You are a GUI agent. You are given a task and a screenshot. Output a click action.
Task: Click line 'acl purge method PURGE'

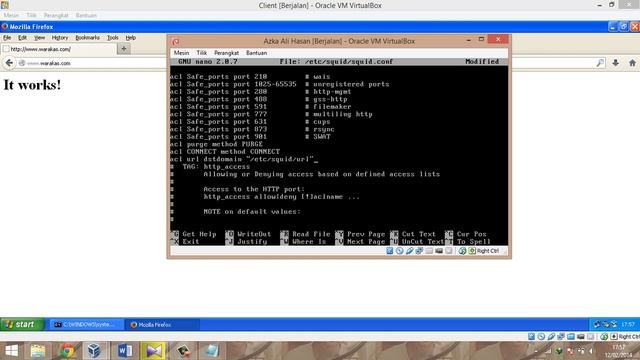pyautogui.click(x=216, y=144)
